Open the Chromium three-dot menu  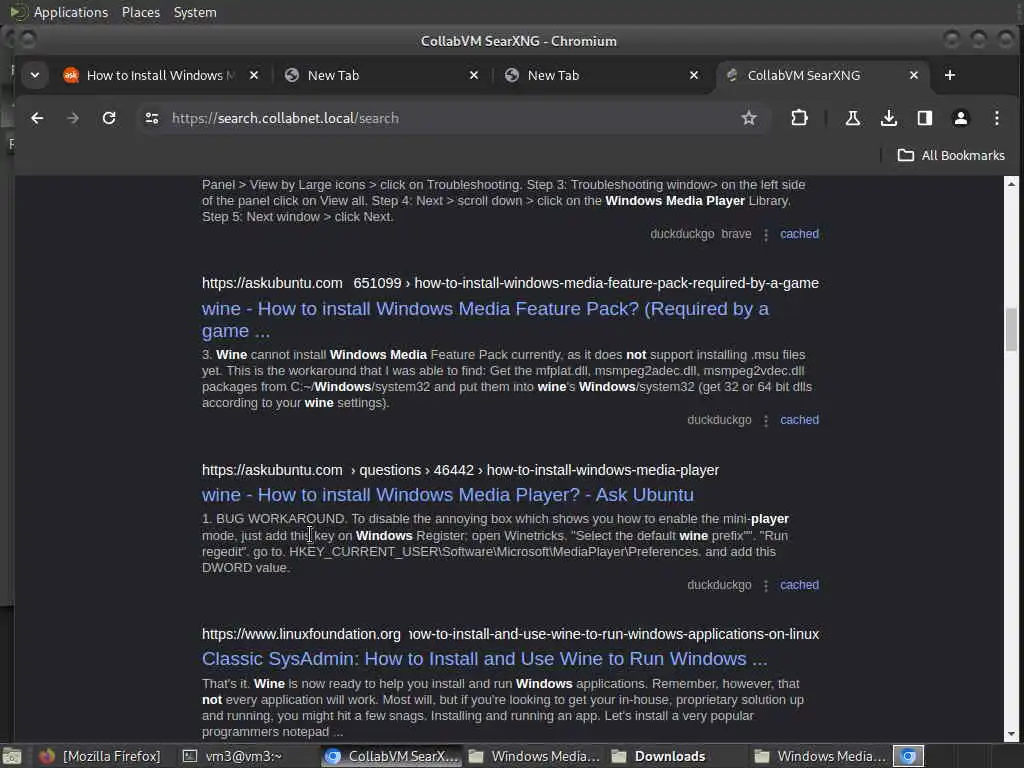tap(997, 118)
